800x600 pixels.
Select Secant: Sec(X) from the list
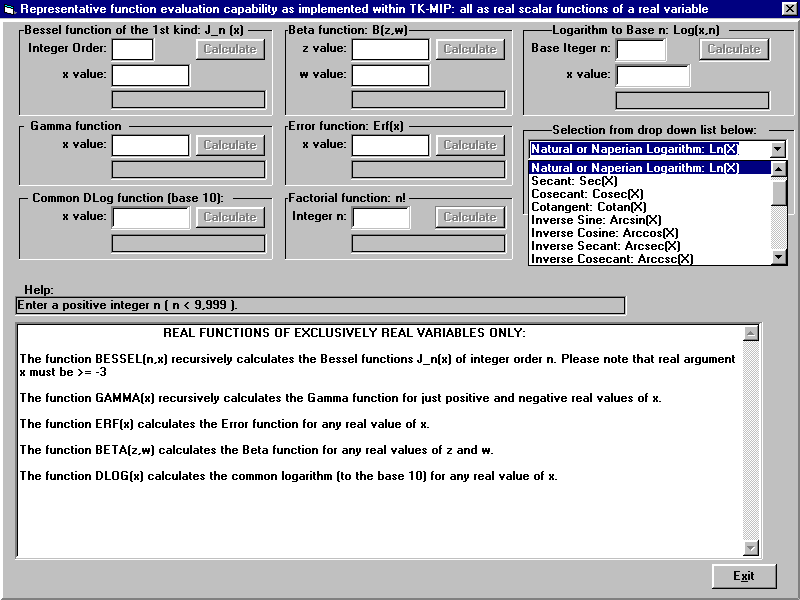coord(650,181)
